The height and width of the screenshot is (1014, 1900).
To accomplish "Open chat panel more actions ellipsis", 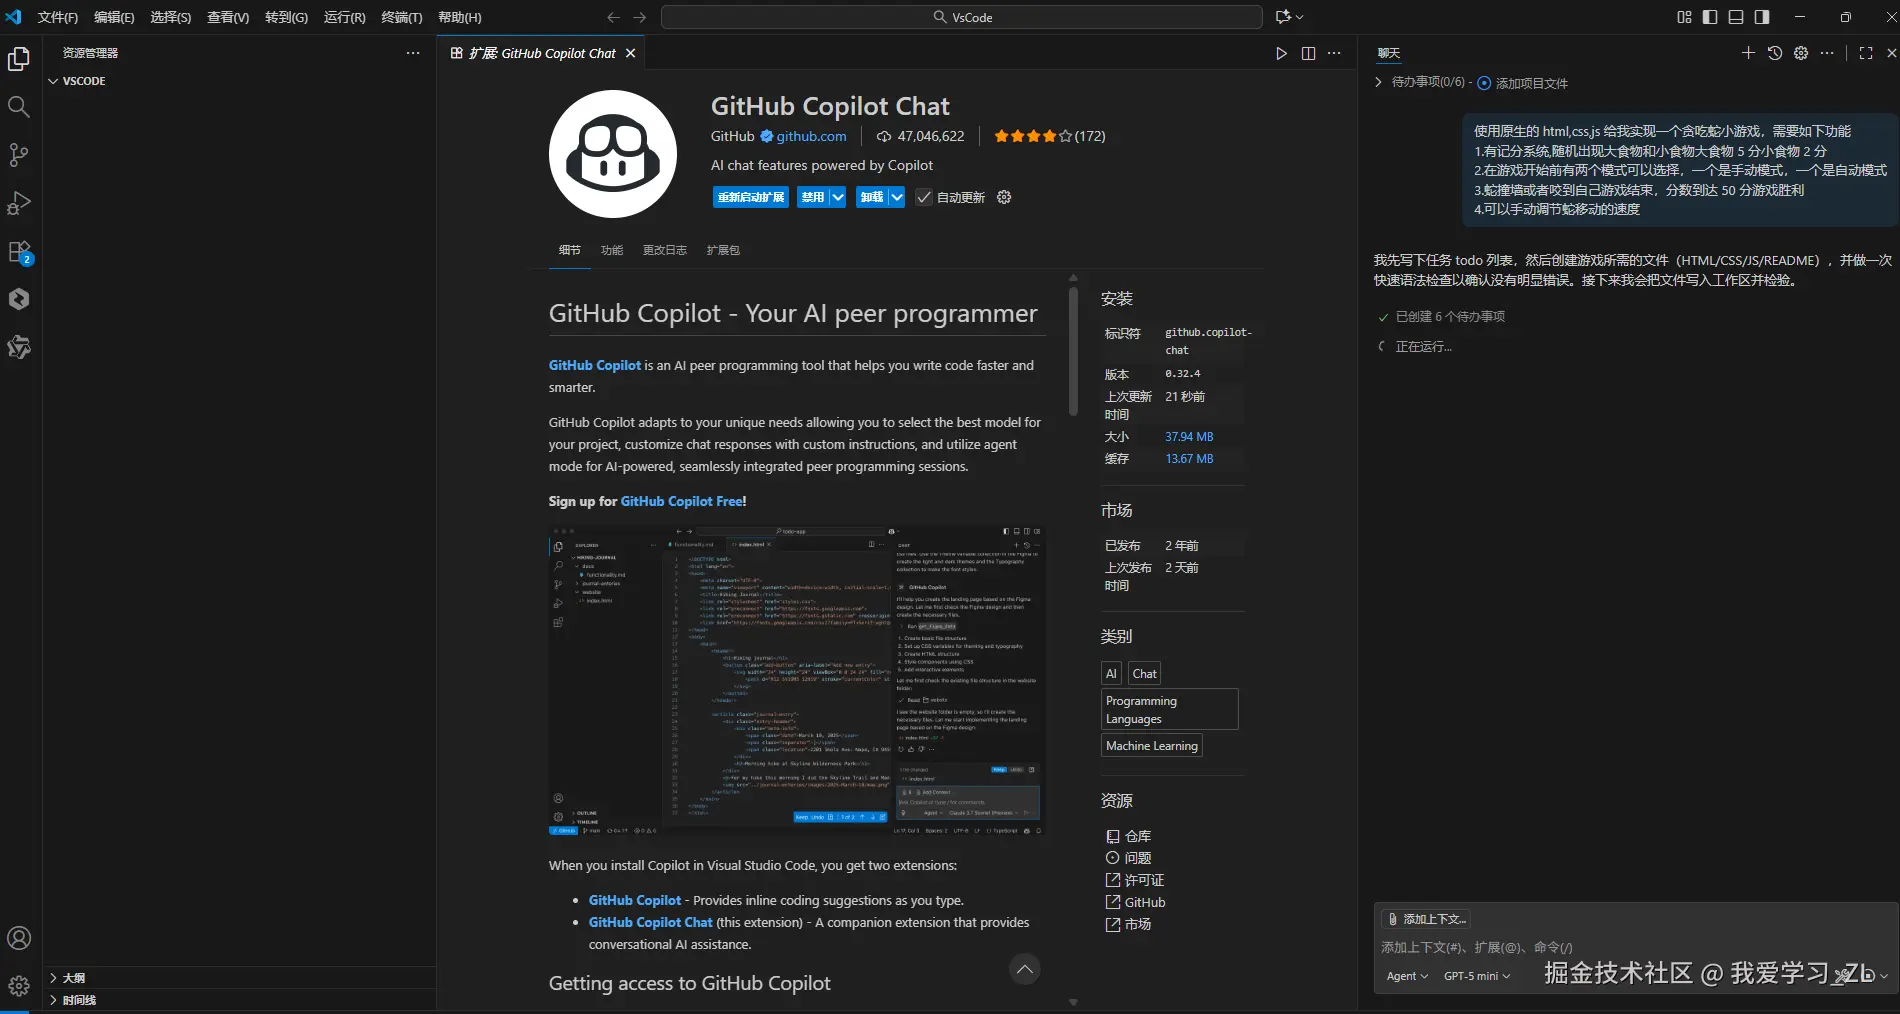I will click(x=1827, y=53).
